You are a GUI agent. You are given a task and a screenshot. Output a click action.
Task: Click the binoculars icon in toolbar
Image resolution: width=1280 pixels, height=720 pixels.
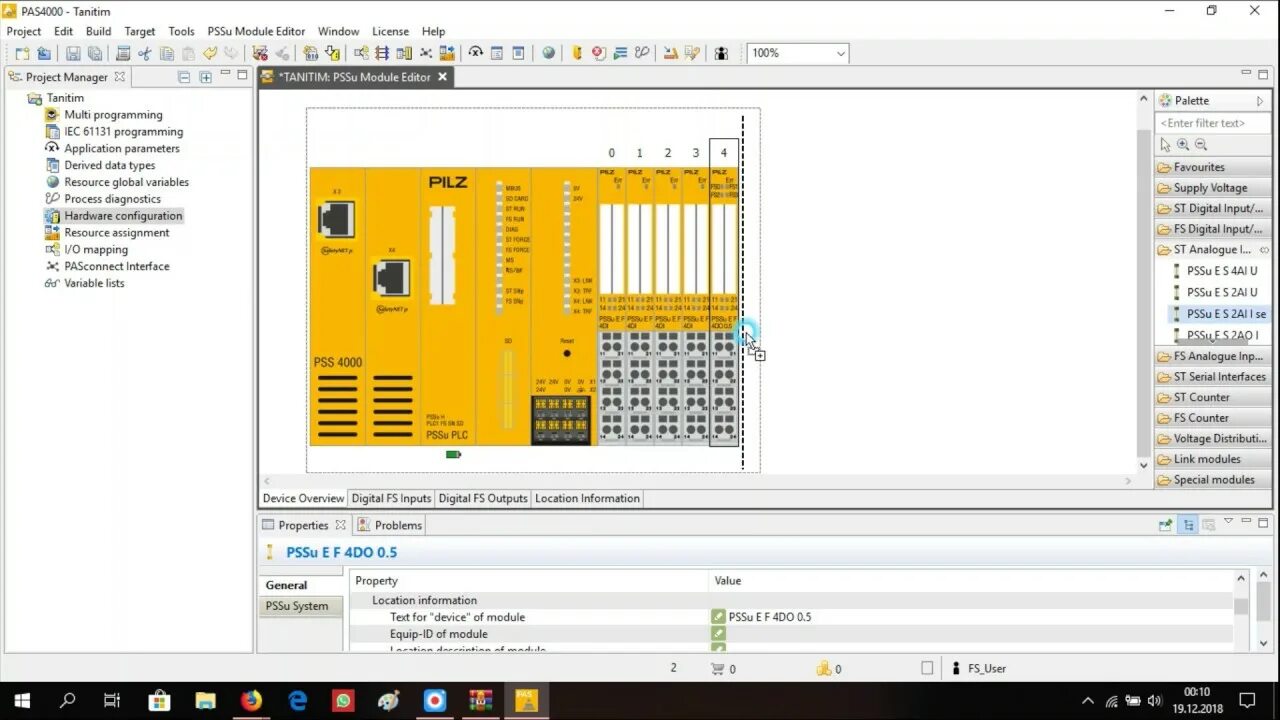pos(721,53)
